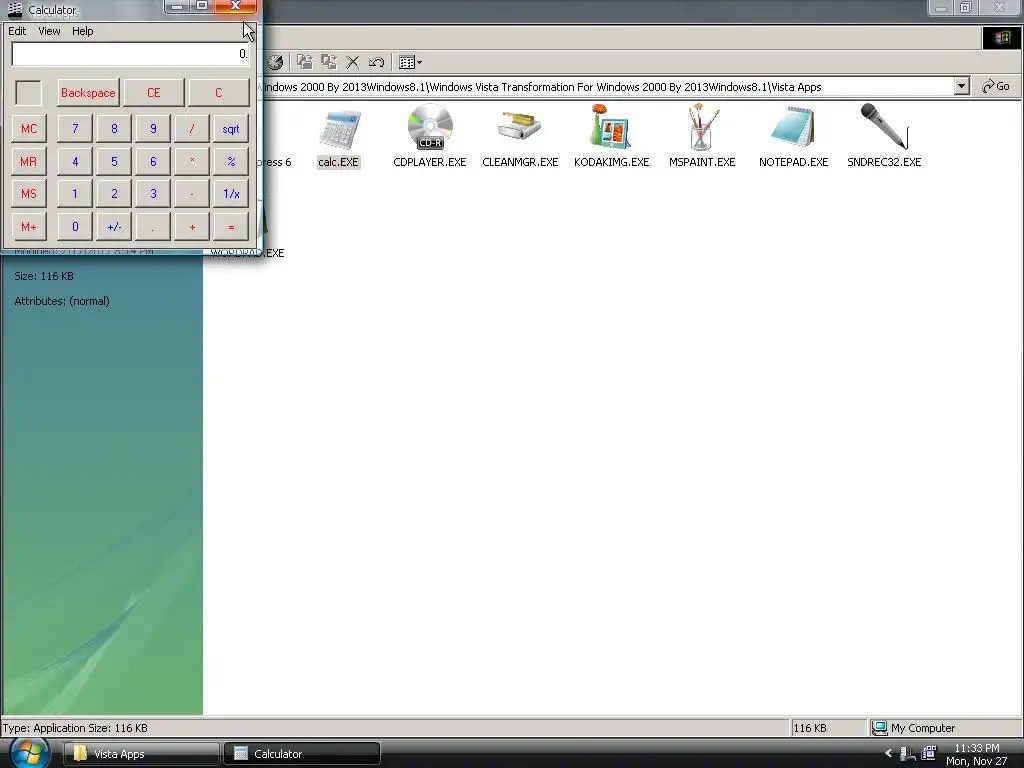Image resolution: width=1024 pixels, height=768 pixels.
Task: Click the CE button in Calculator
Action: tap(153, 93)
